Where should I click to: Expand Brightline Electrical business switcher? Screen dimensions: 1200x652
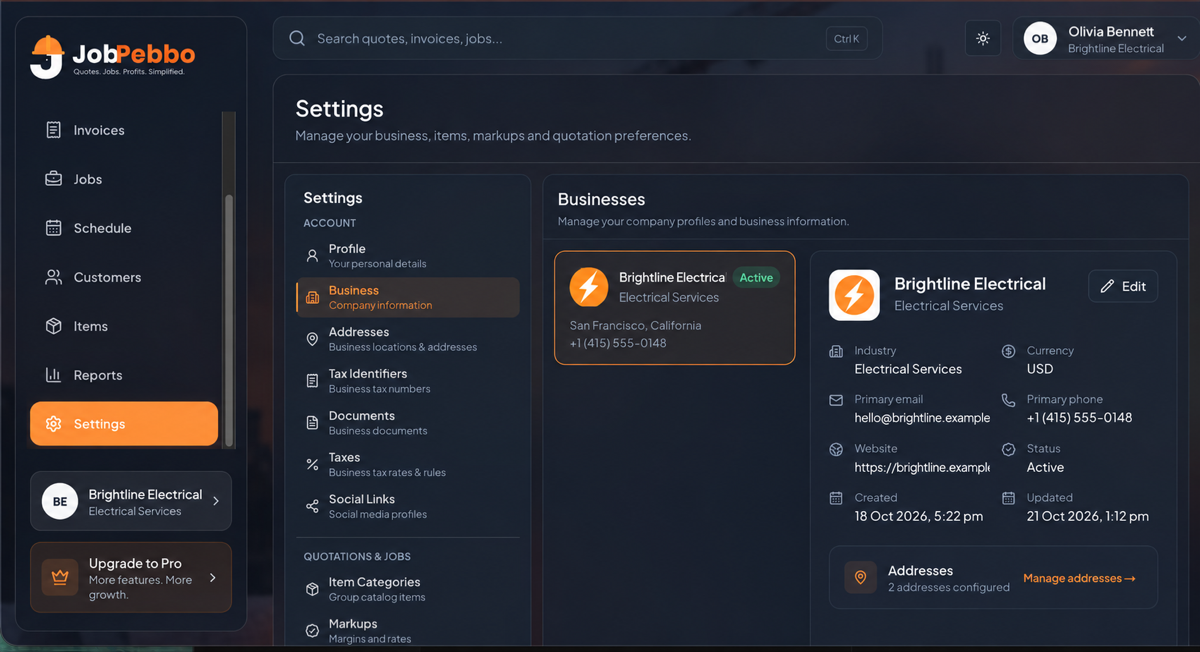[131, 501]
